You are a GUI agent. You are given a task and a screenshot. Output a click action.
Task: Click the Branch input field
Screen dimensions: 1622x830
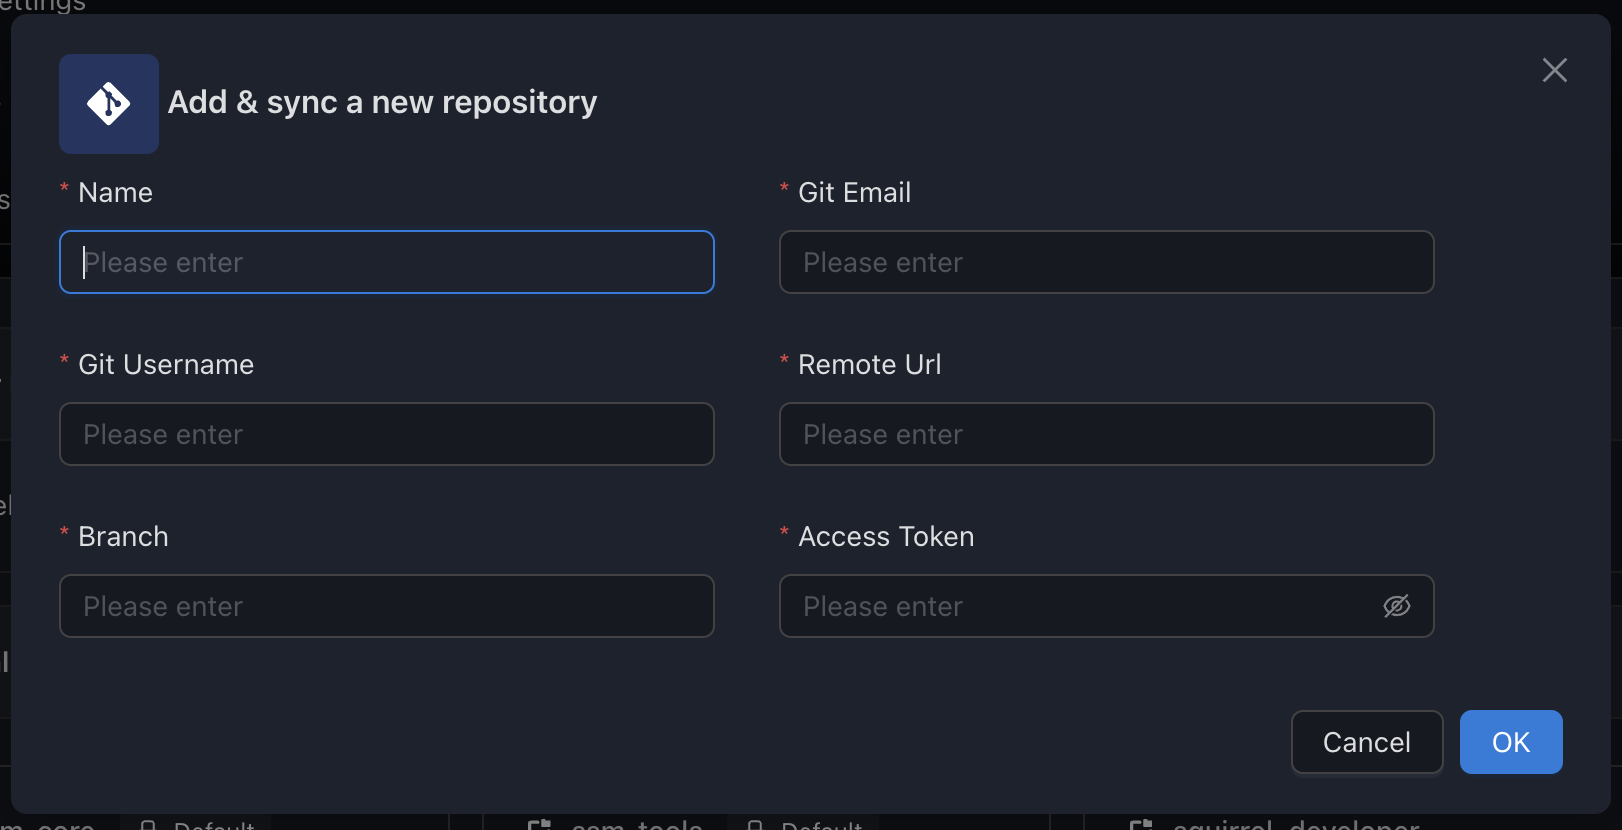tap(387, 606)
